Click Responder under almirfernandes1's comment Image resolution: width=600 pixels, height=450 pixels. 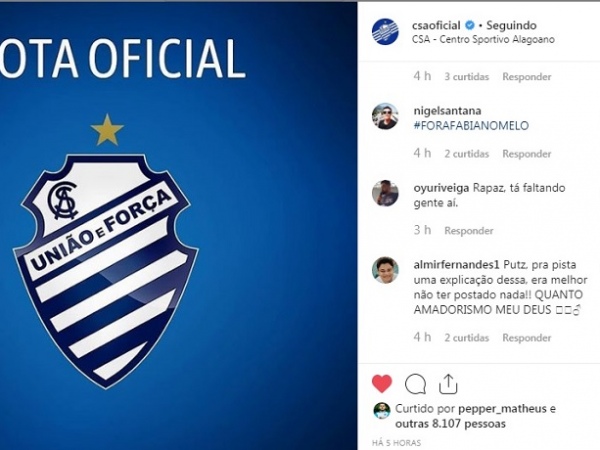coord(527,338)
